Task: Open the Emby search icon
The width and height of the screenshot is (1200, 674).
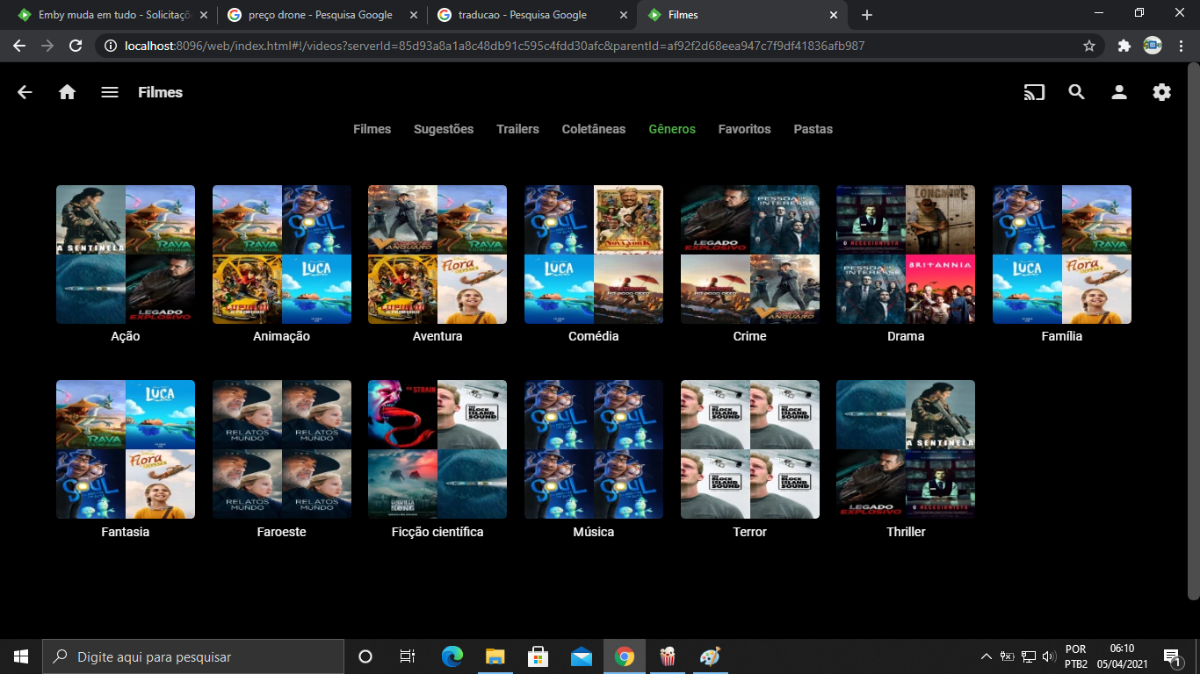Action: pyautogui.click(x=1076, y=92)
